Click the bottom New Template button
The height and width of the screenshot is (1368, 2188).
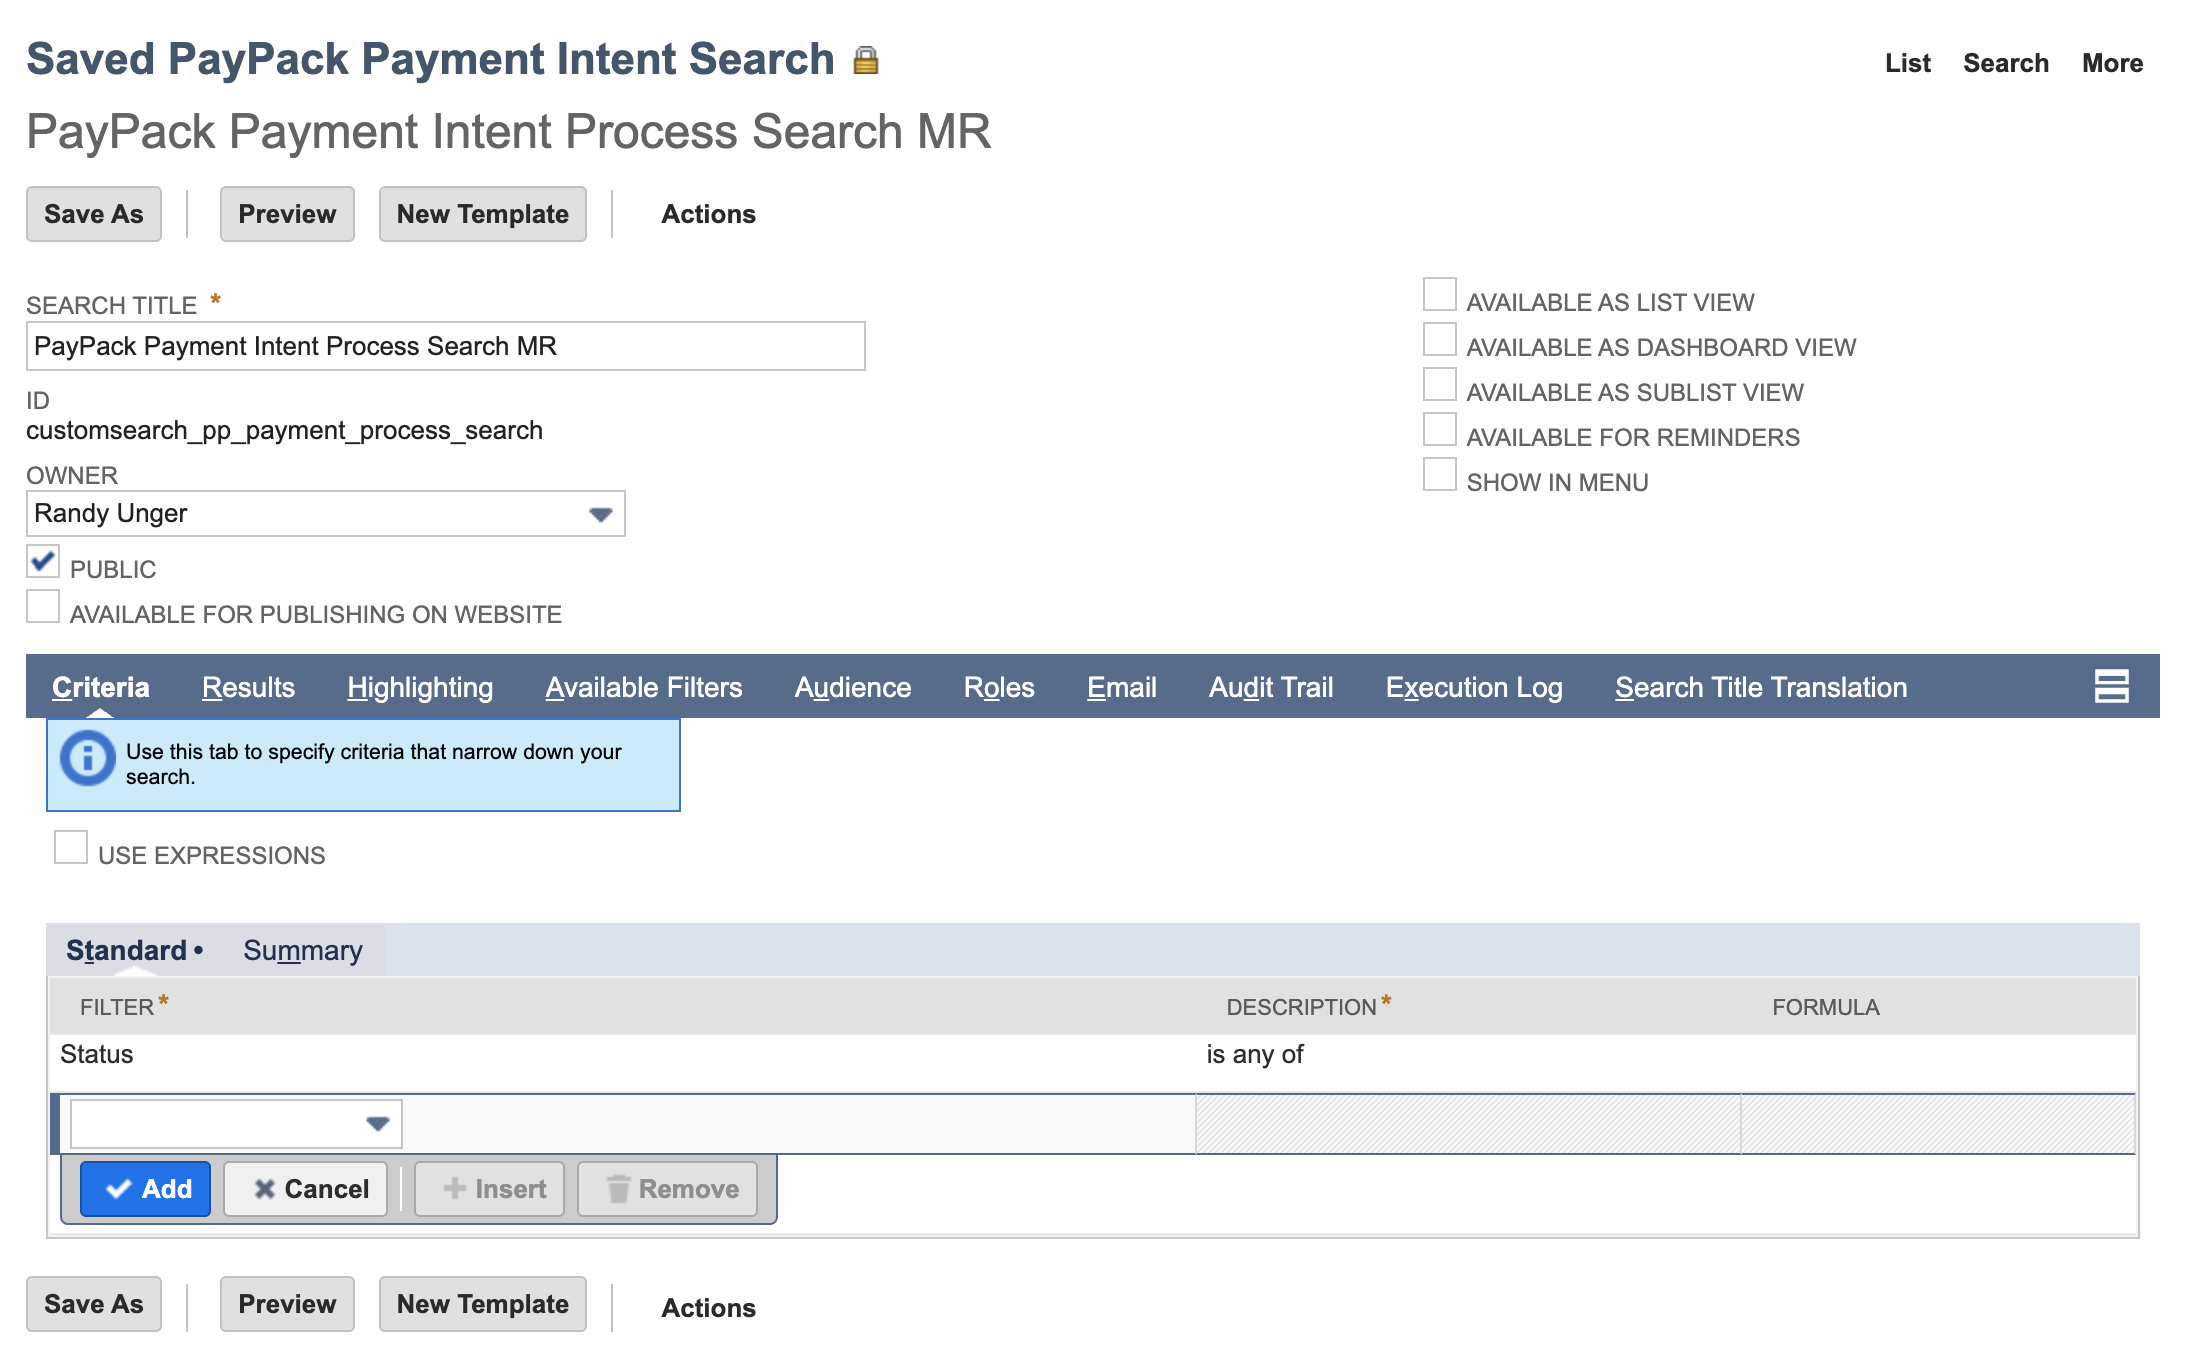[483, 1304]
